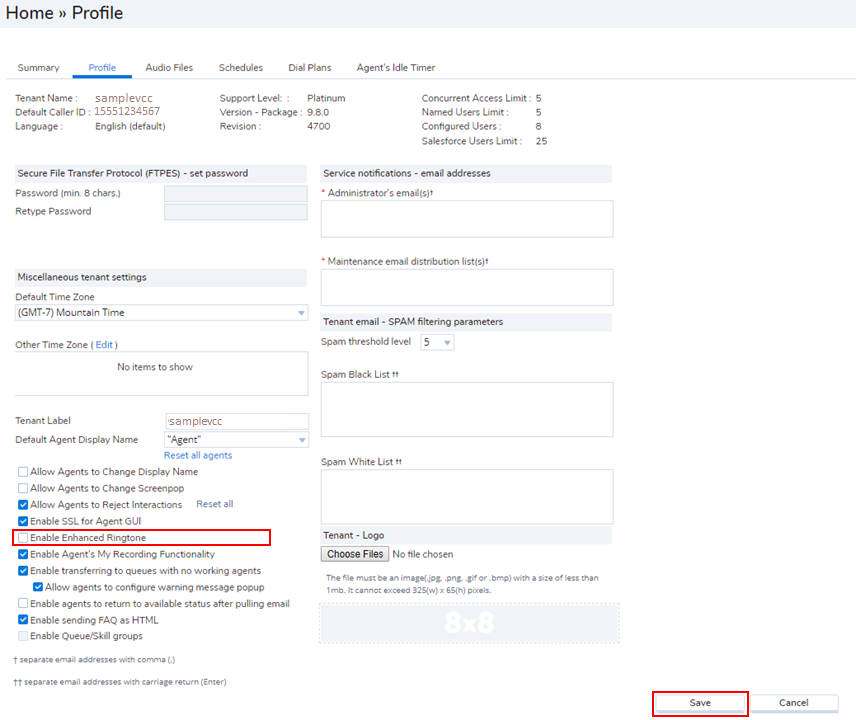This screenshot has width=856, height=720.
Task: Uncheck Allow Agents to Reject Interactions
Action: 23,505
